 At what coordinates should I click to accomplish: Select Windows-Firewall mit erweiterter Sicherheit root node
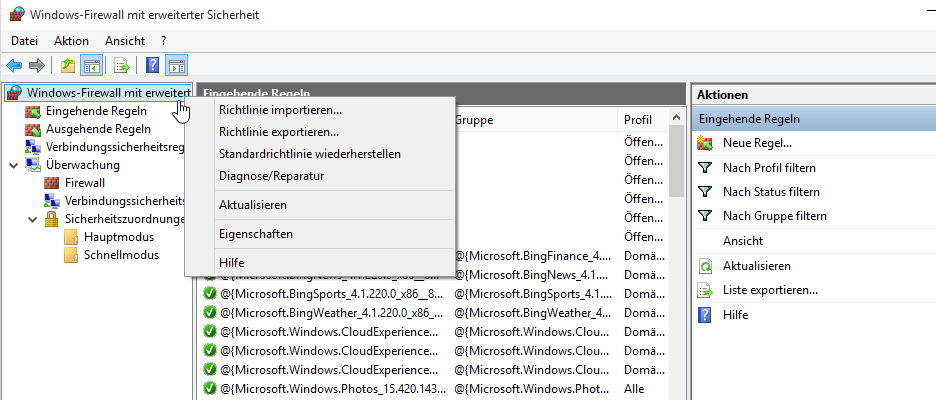point(108,93)
